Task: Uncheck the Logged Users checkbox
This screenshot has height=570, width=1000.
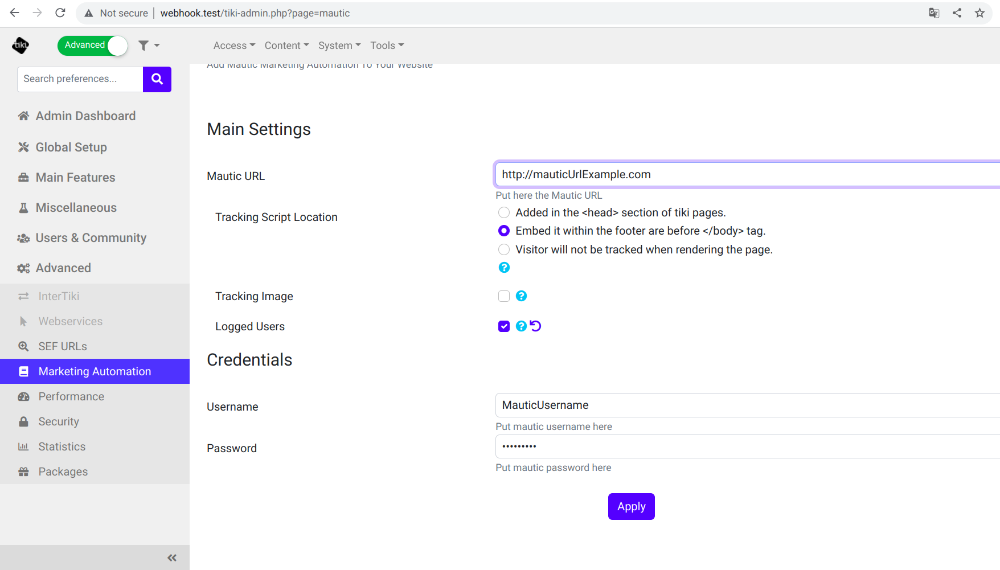Action: point(504,326)
